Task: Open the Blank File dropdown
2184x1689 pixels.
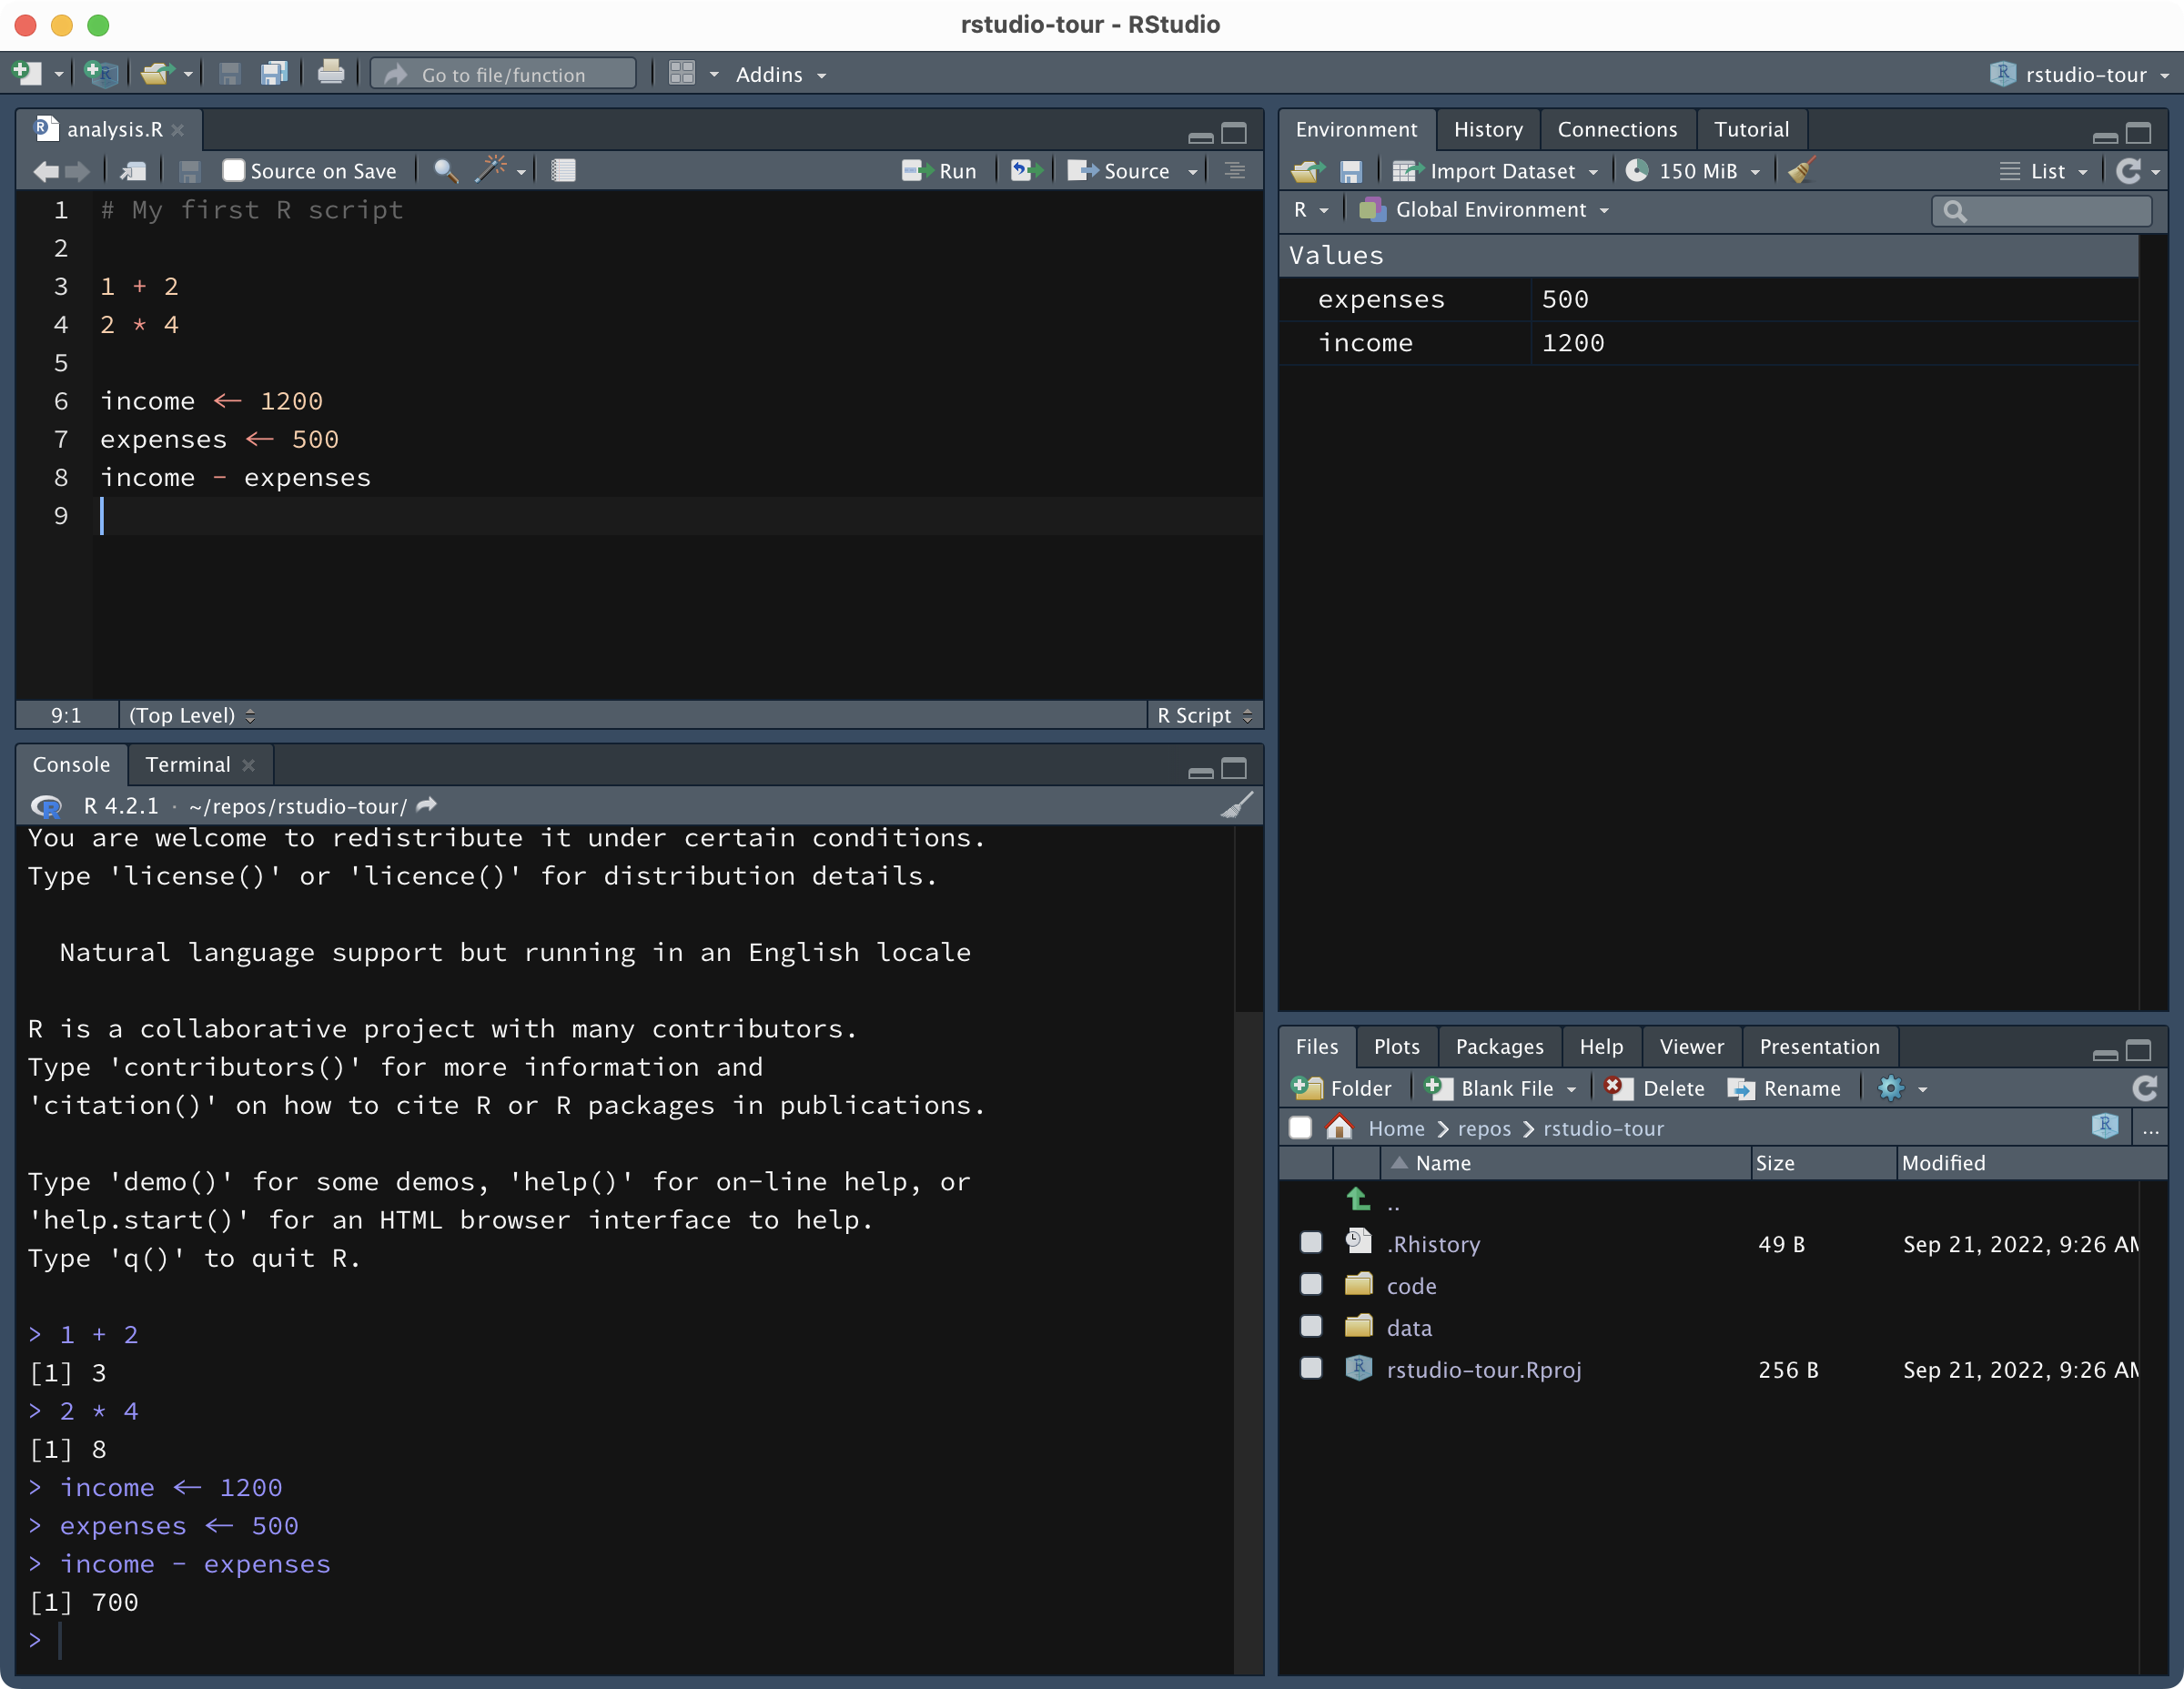Action: pyautogui.click(x=1499, y=1089)
